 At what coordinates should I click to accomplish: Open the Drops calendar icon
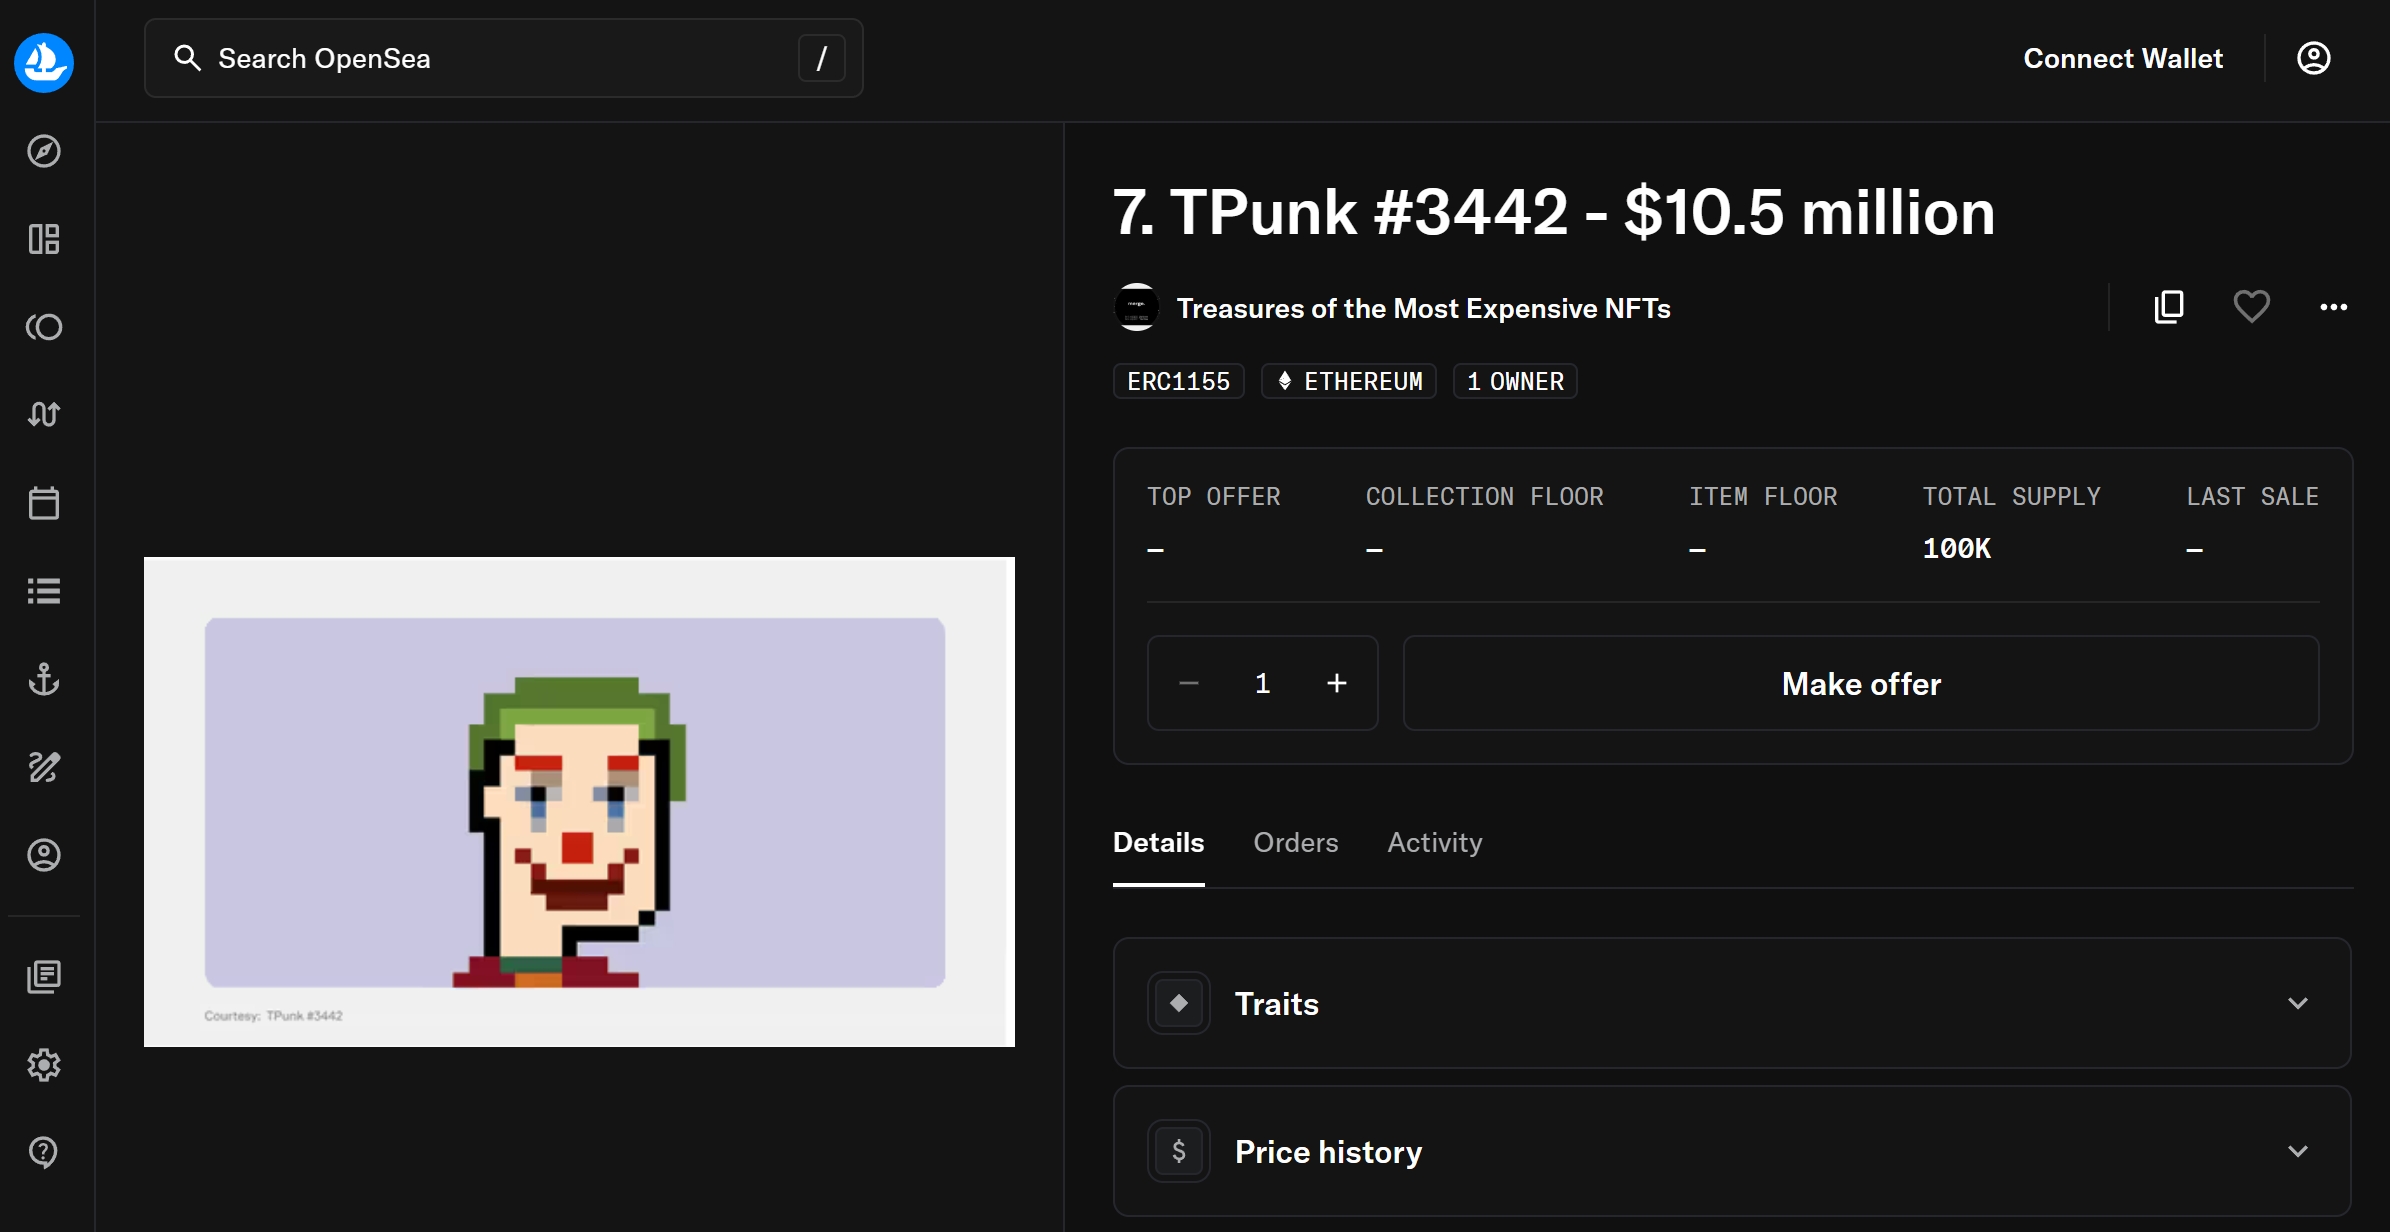point(44,503)
